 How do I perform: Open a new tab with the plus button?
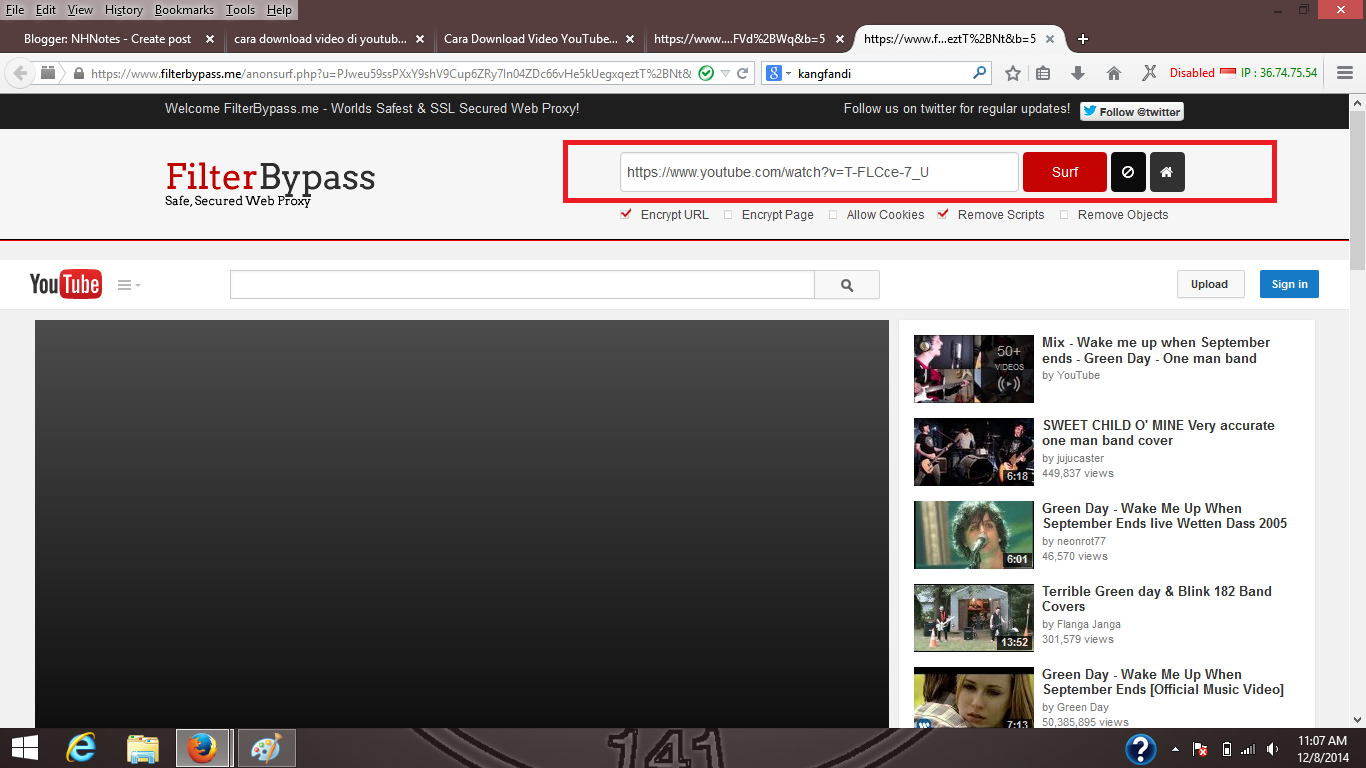tap(1082, 39)
